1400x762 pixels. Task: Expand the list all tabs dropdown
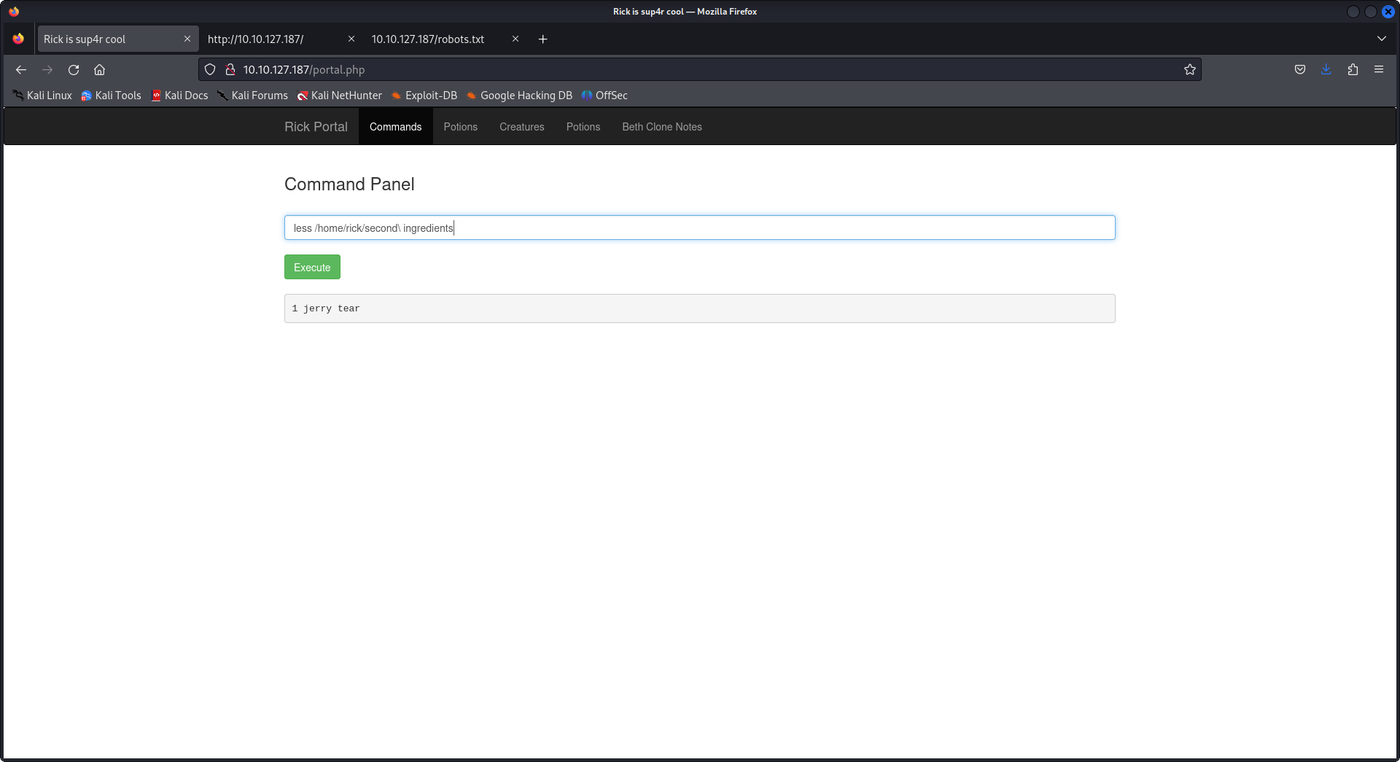coord(1382,39)
